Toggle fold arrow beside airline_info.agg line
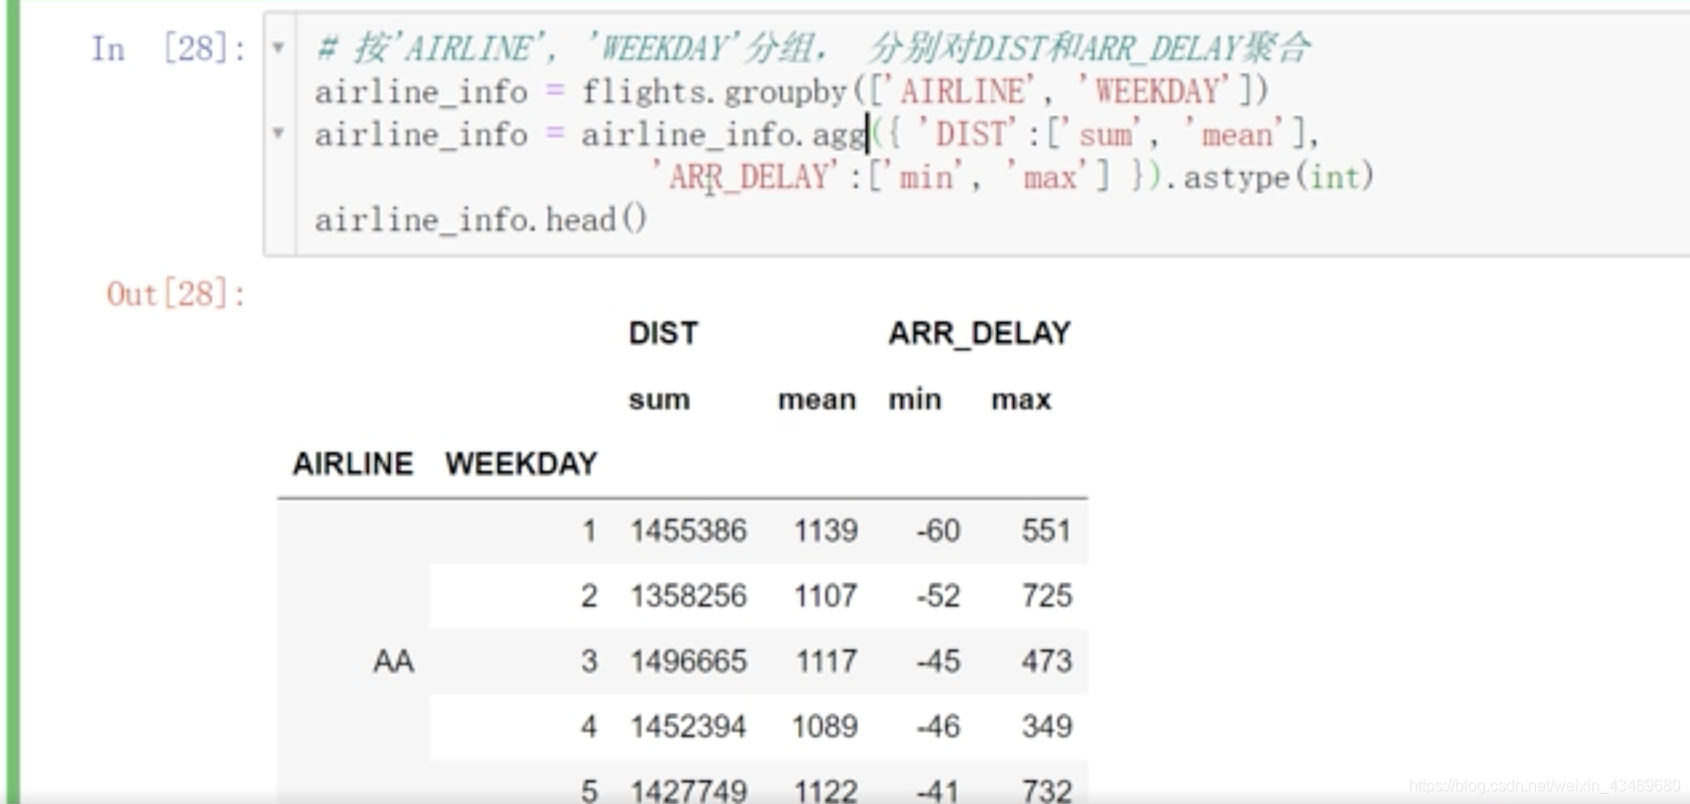This screenshot has height=804, width=1690. 278,132
